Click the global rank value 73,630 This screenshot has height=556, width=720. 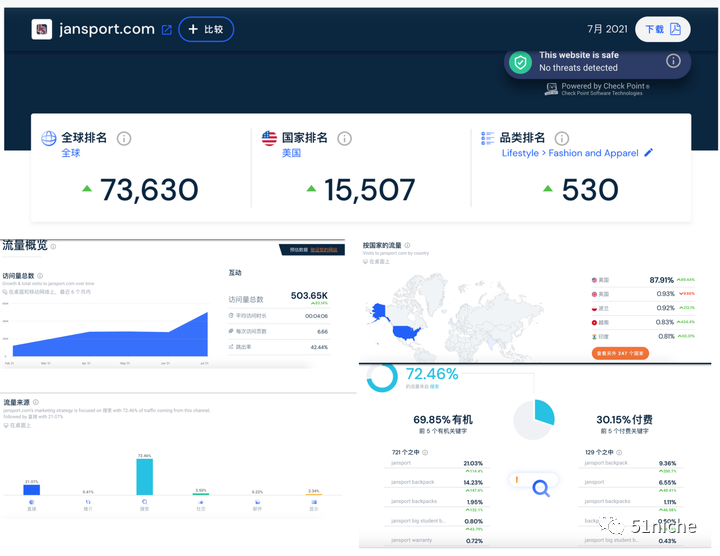tap(149, 190)
